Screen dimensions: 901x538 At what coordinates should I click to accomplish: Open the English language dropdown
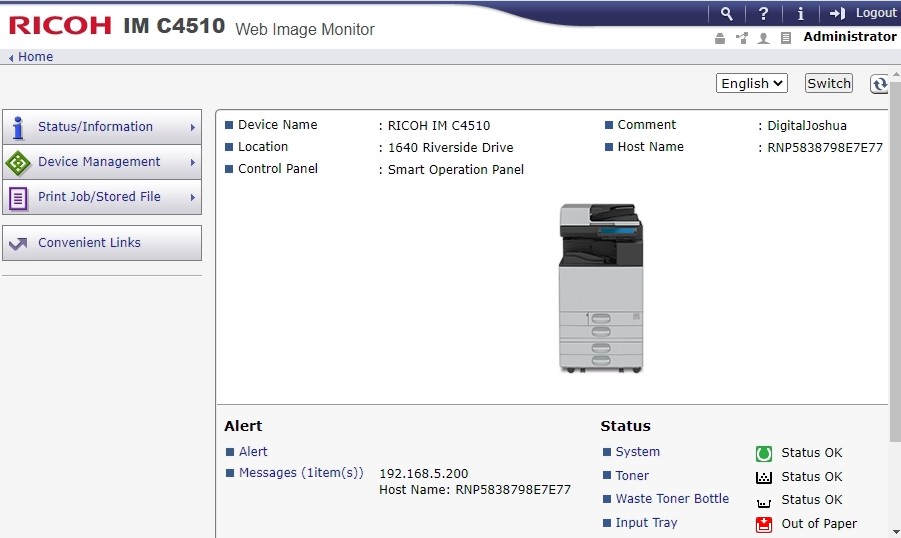pyautogui.click(x=752, y=83)
